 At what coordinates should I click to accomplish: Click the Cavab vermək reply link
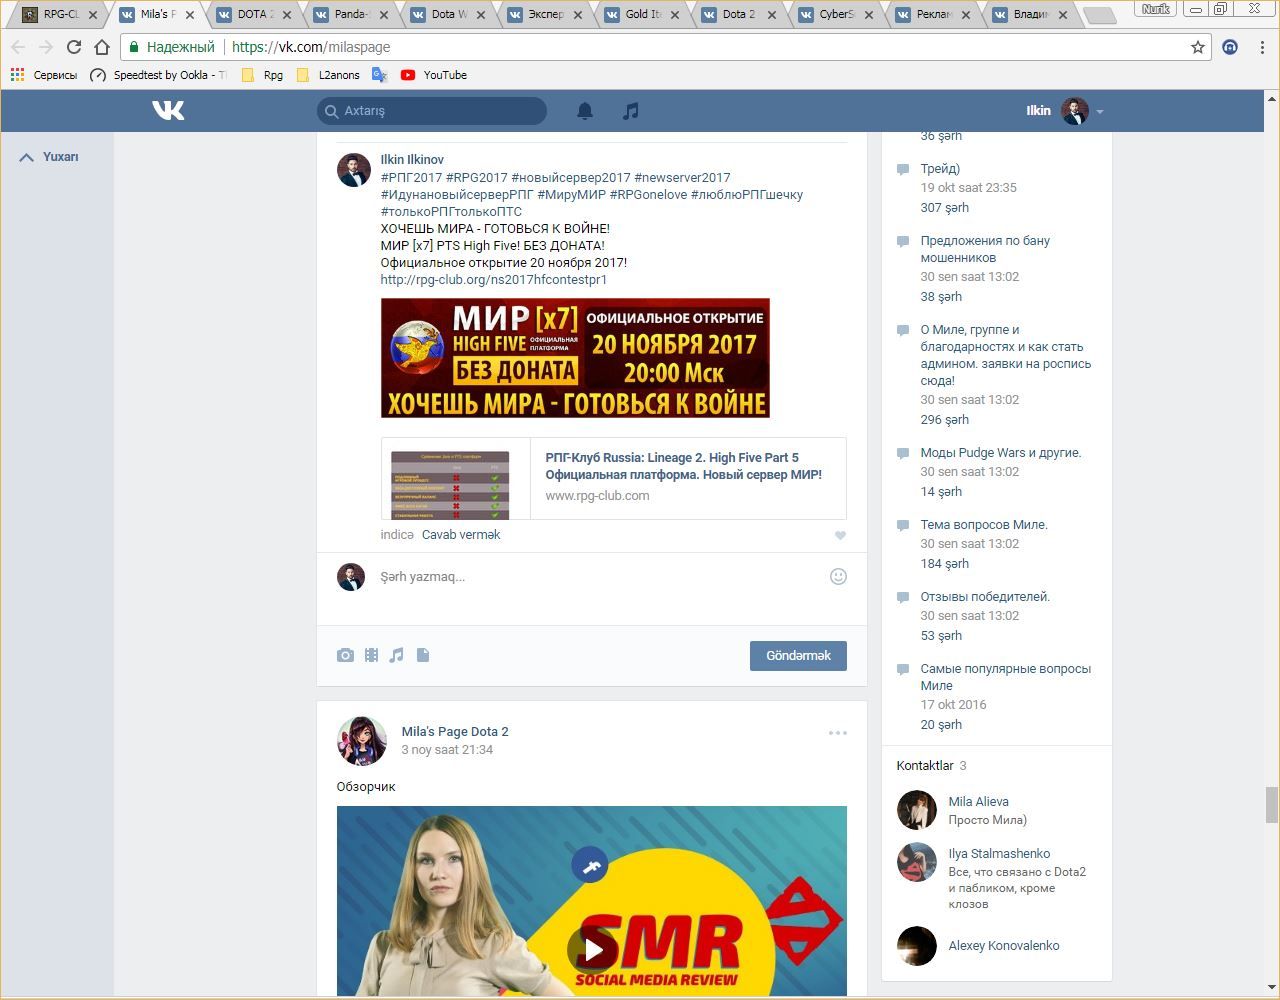point(461,535)
